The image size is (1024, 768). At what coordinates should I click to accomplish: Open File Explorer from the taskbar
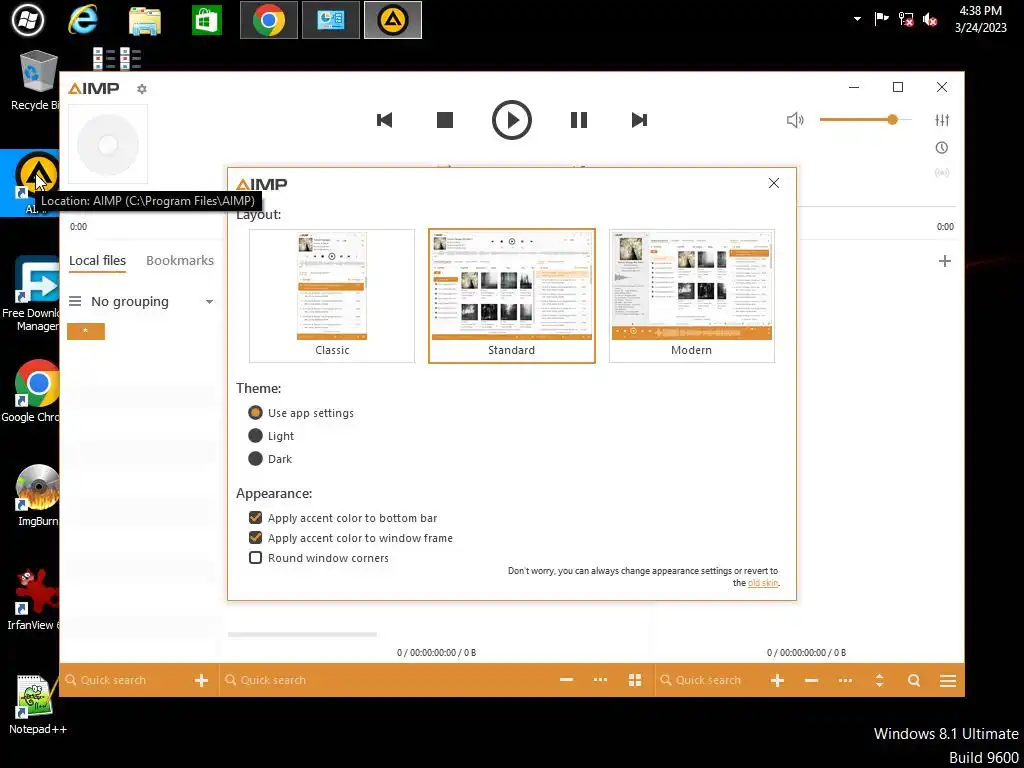click(x=144, y=20)
